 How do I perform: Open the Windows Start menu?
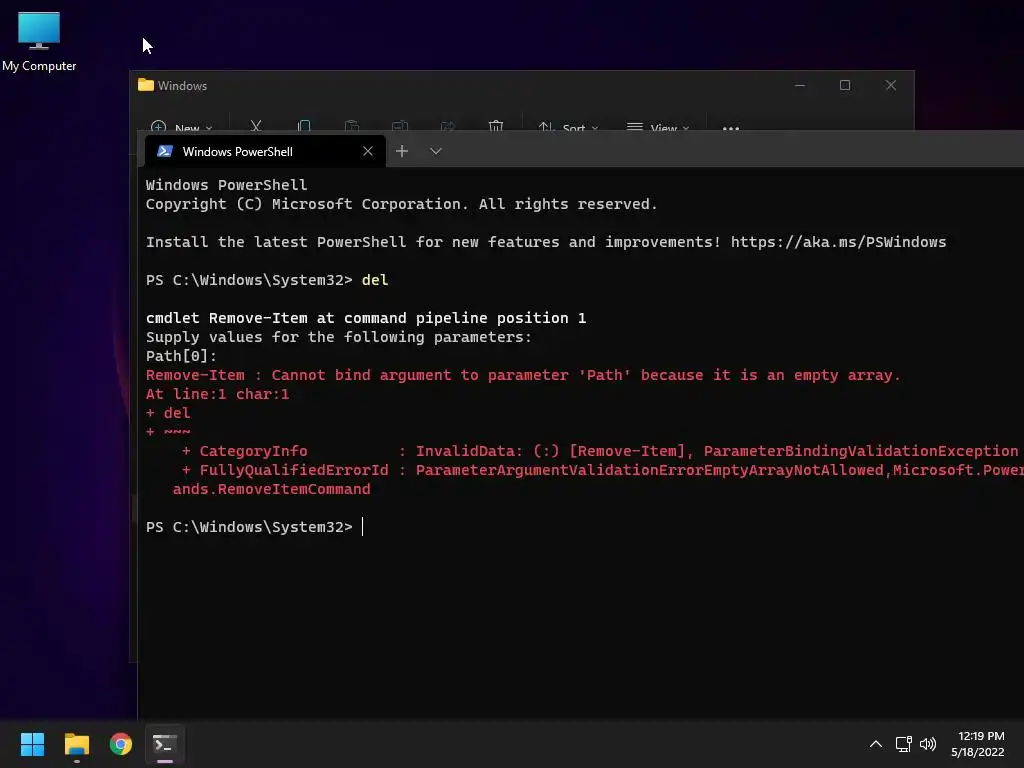pos(32,744)
